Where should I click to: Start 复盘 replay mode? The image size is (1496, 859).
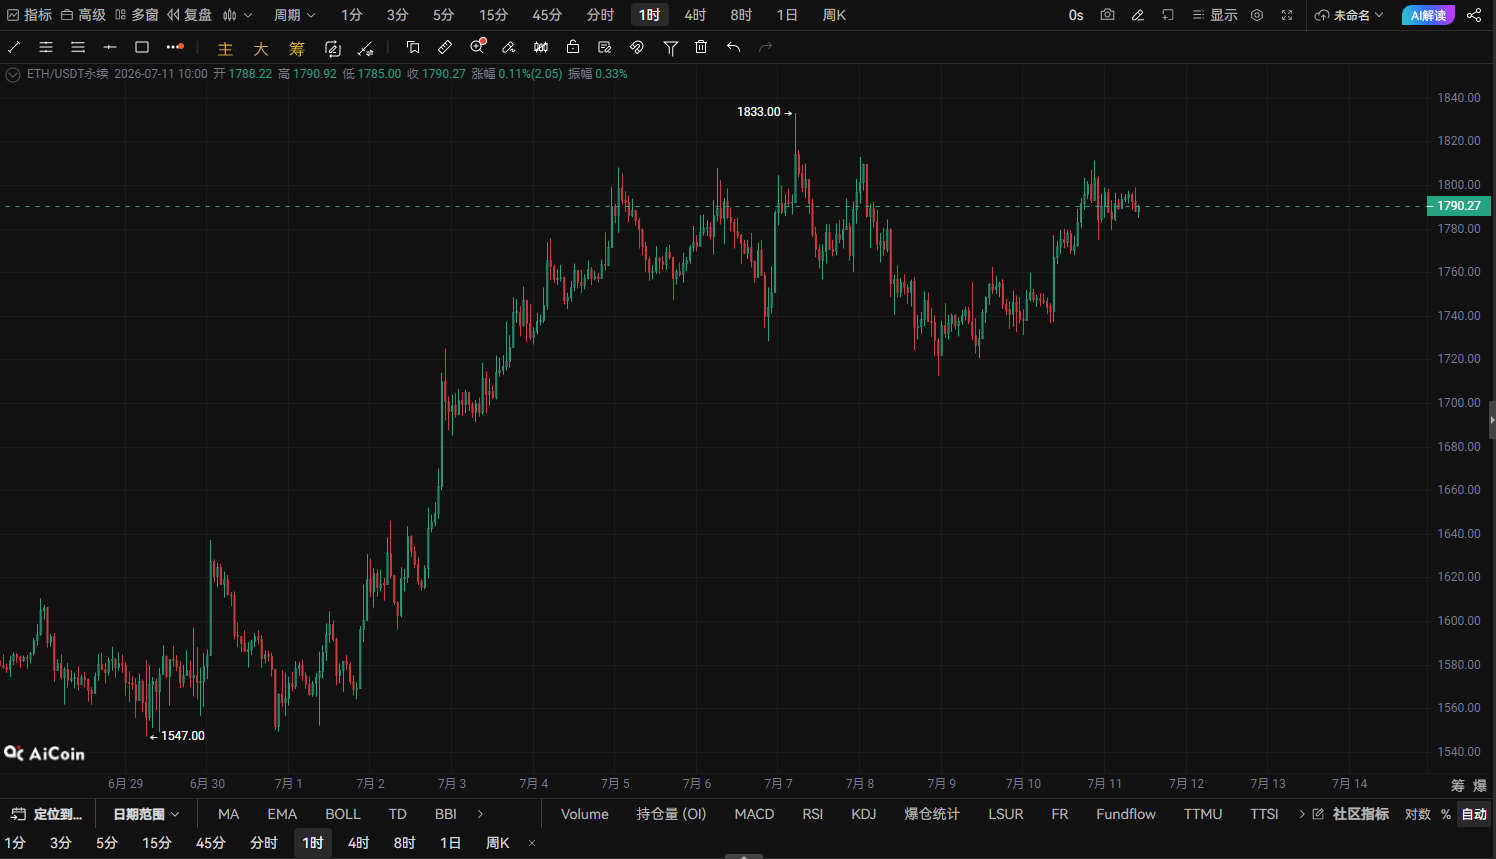pos(190,15)
